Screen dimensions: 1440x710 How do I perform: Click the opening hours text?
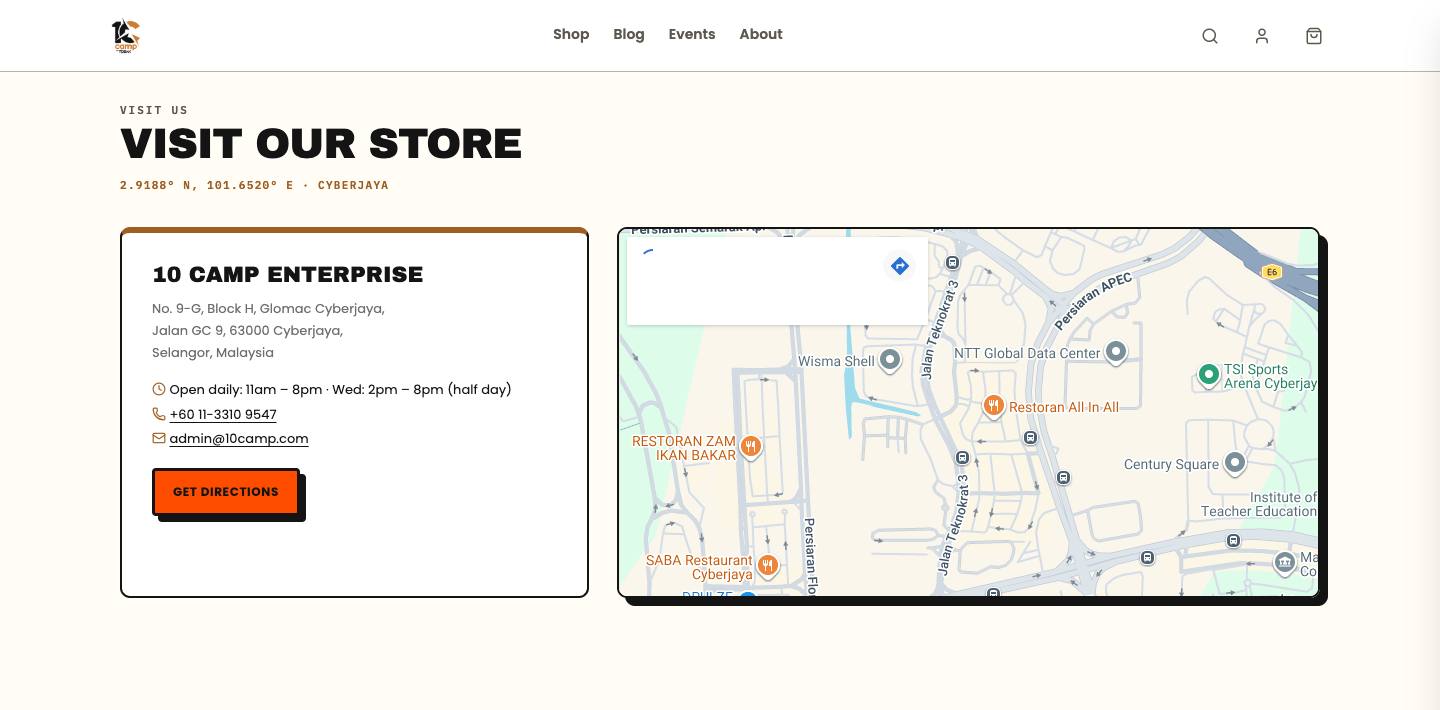pyautogui.click(x=340, y=389)
